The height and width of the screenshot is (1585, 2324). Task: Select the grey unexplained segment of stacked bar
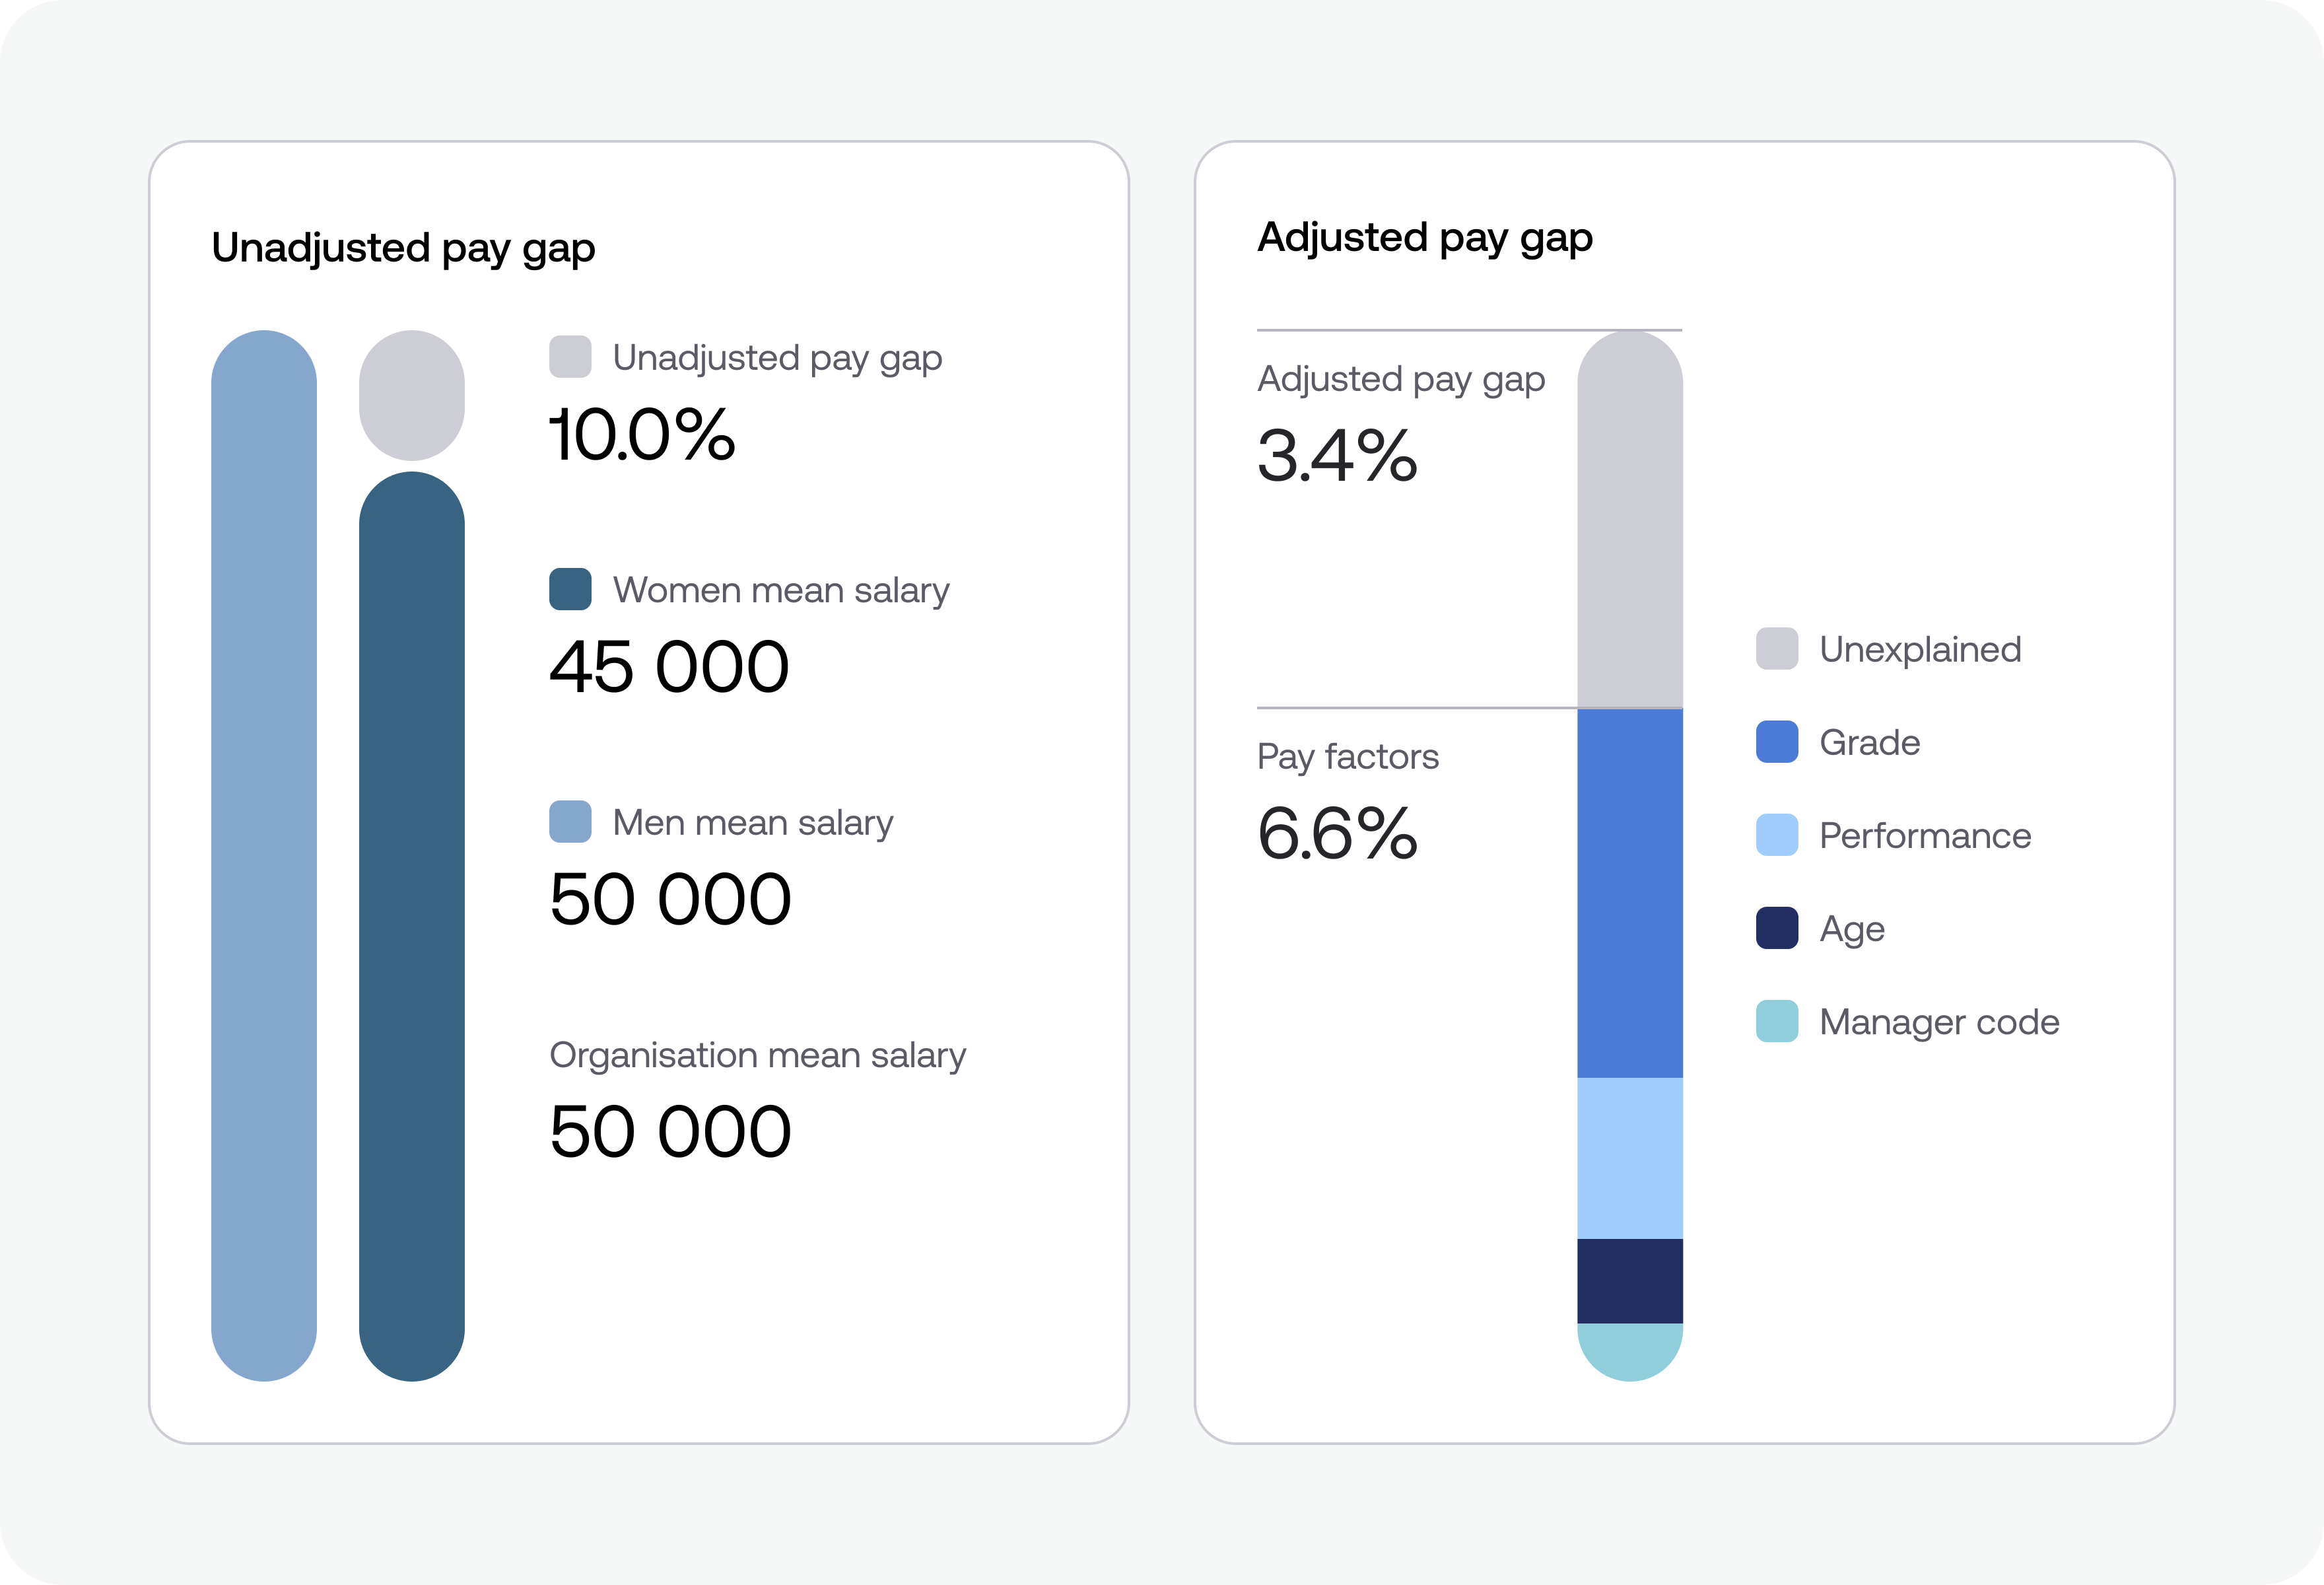click(x=1630, y=520)
